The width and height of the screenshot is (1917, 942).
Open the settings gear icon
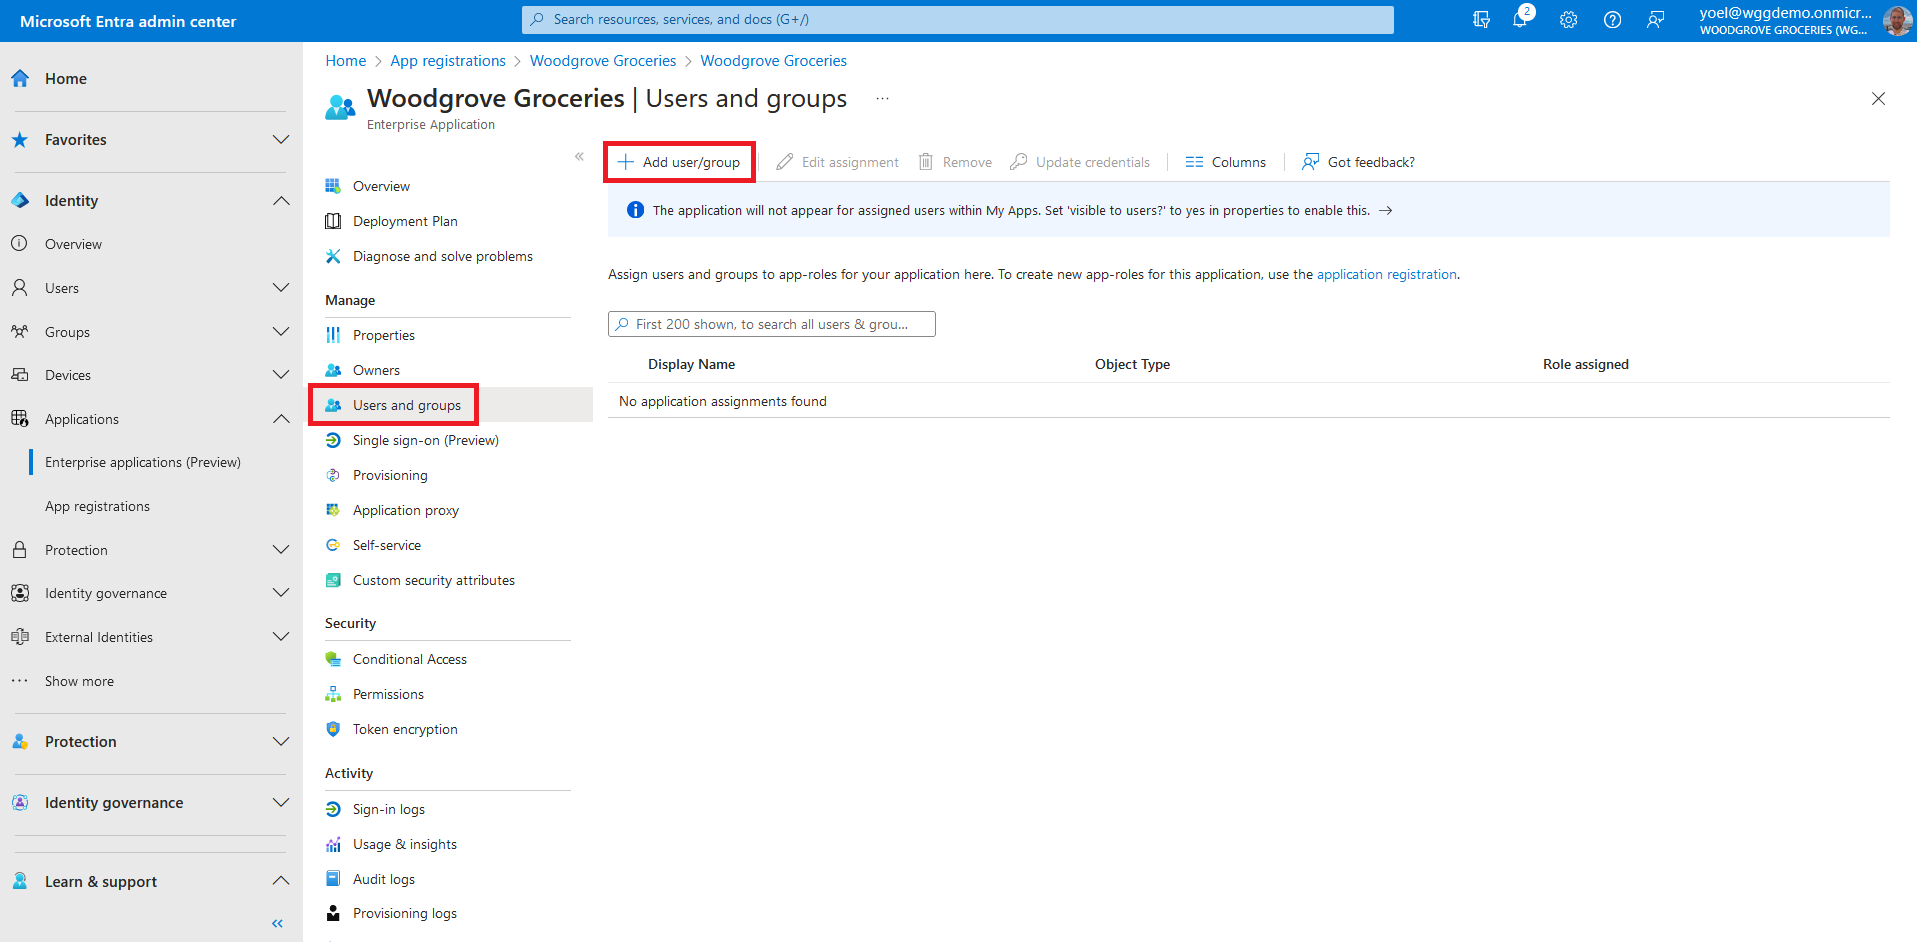click(1568, 20)
